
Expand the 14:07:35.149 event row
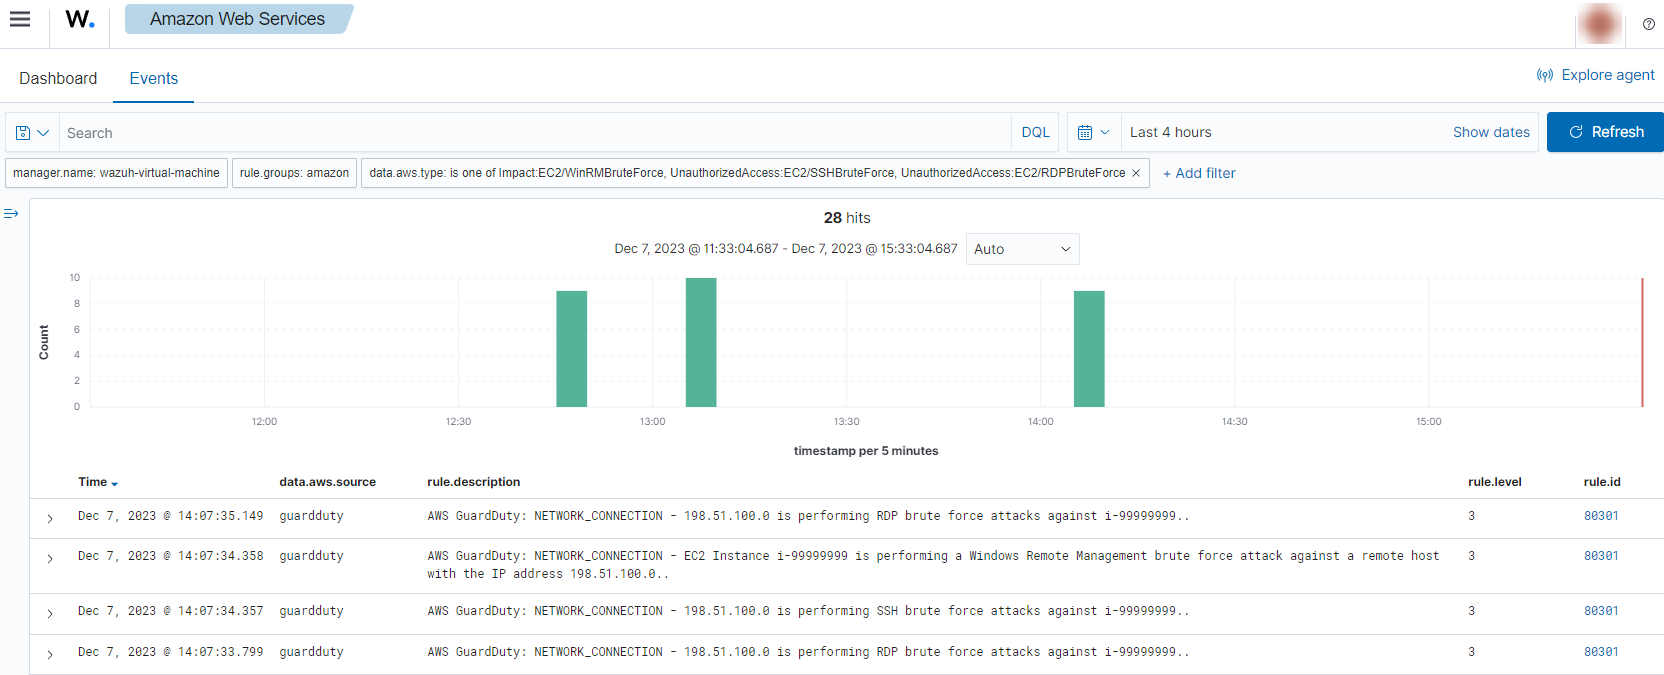click(50, 518)
